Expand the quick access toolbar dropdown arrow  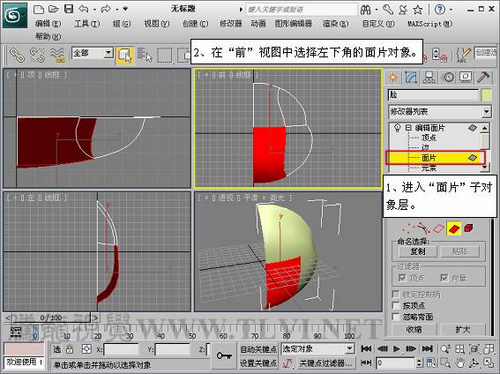[x=125, y=9]
